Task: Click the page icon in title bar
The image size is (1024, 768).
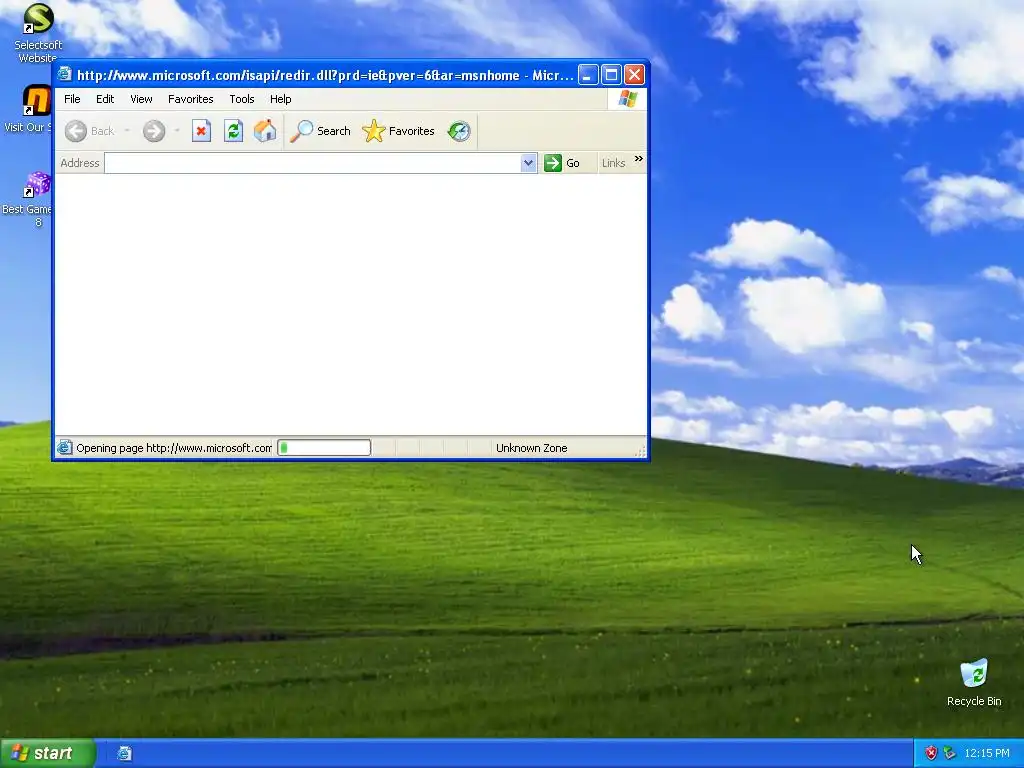Action: [x=65, y=74]
